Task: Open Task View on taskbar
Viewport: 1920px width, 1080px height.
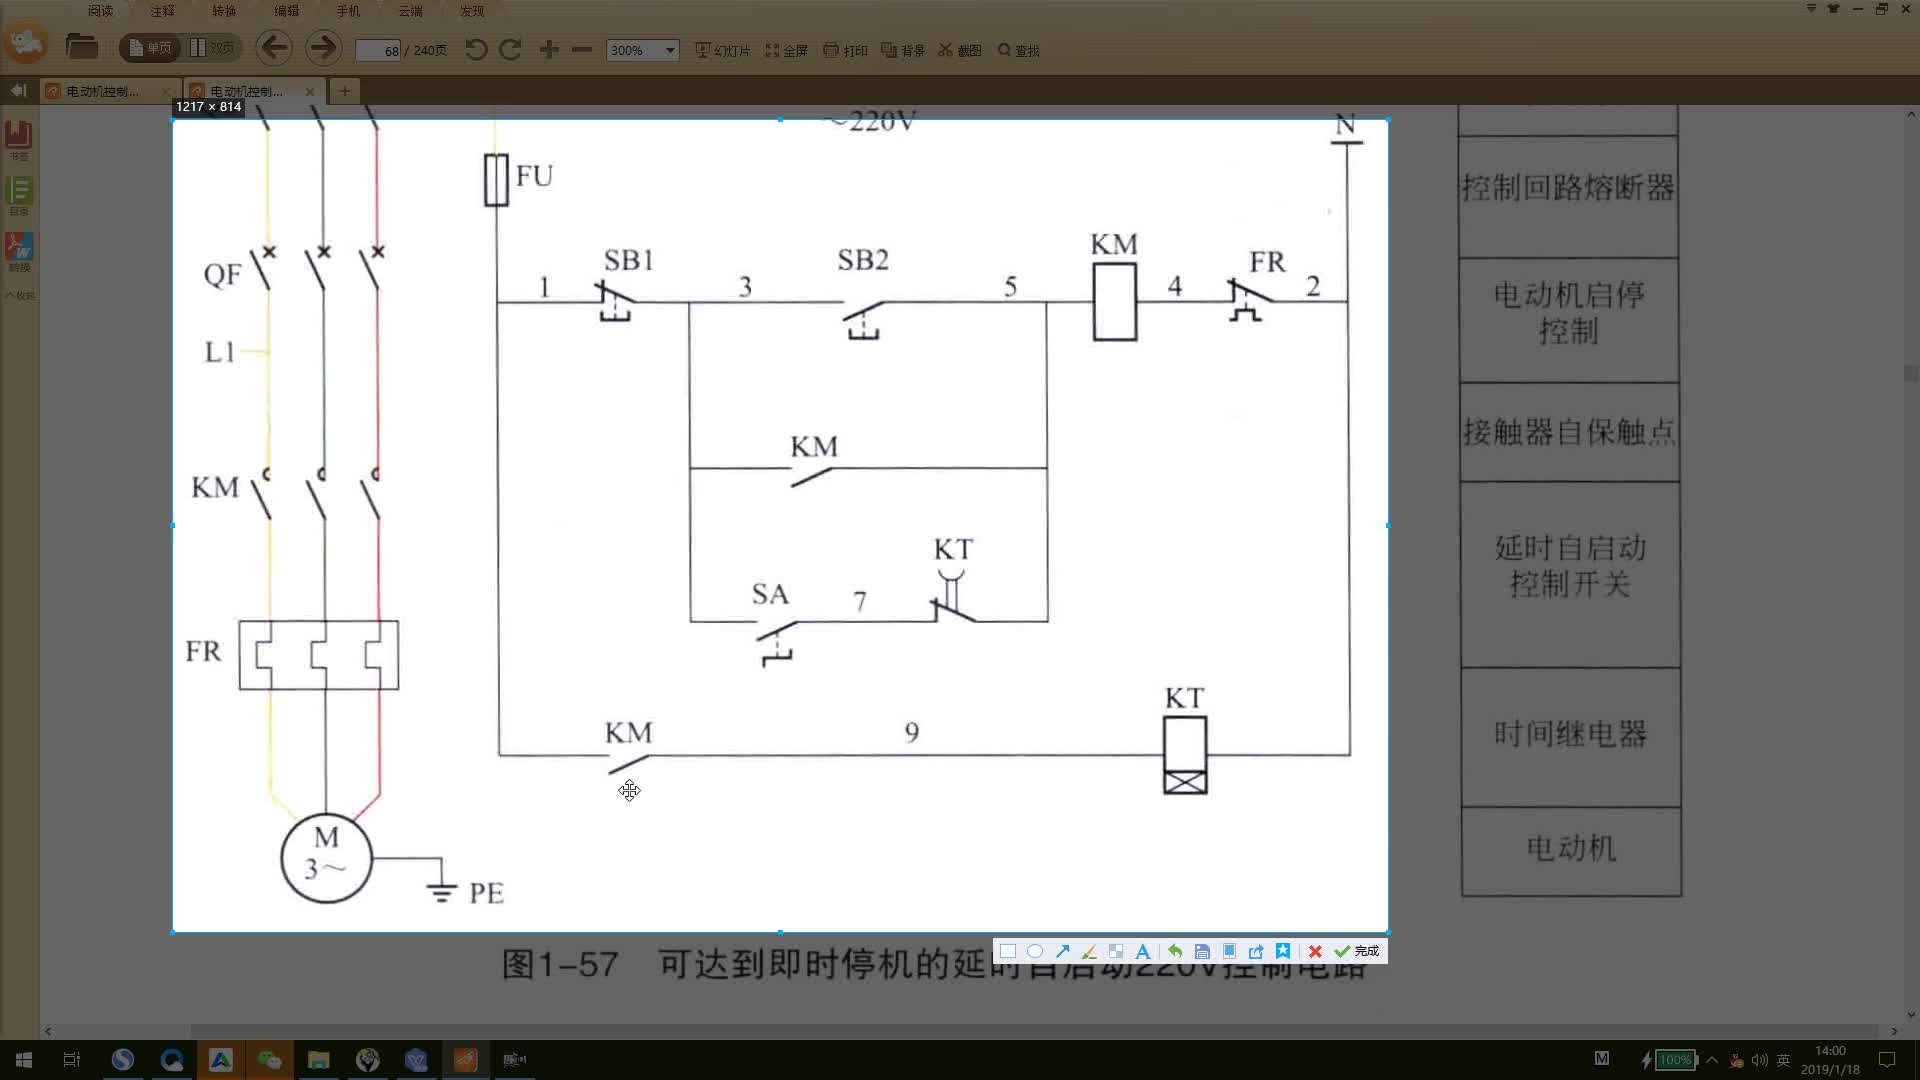Action: click(x=72, y=1060)
